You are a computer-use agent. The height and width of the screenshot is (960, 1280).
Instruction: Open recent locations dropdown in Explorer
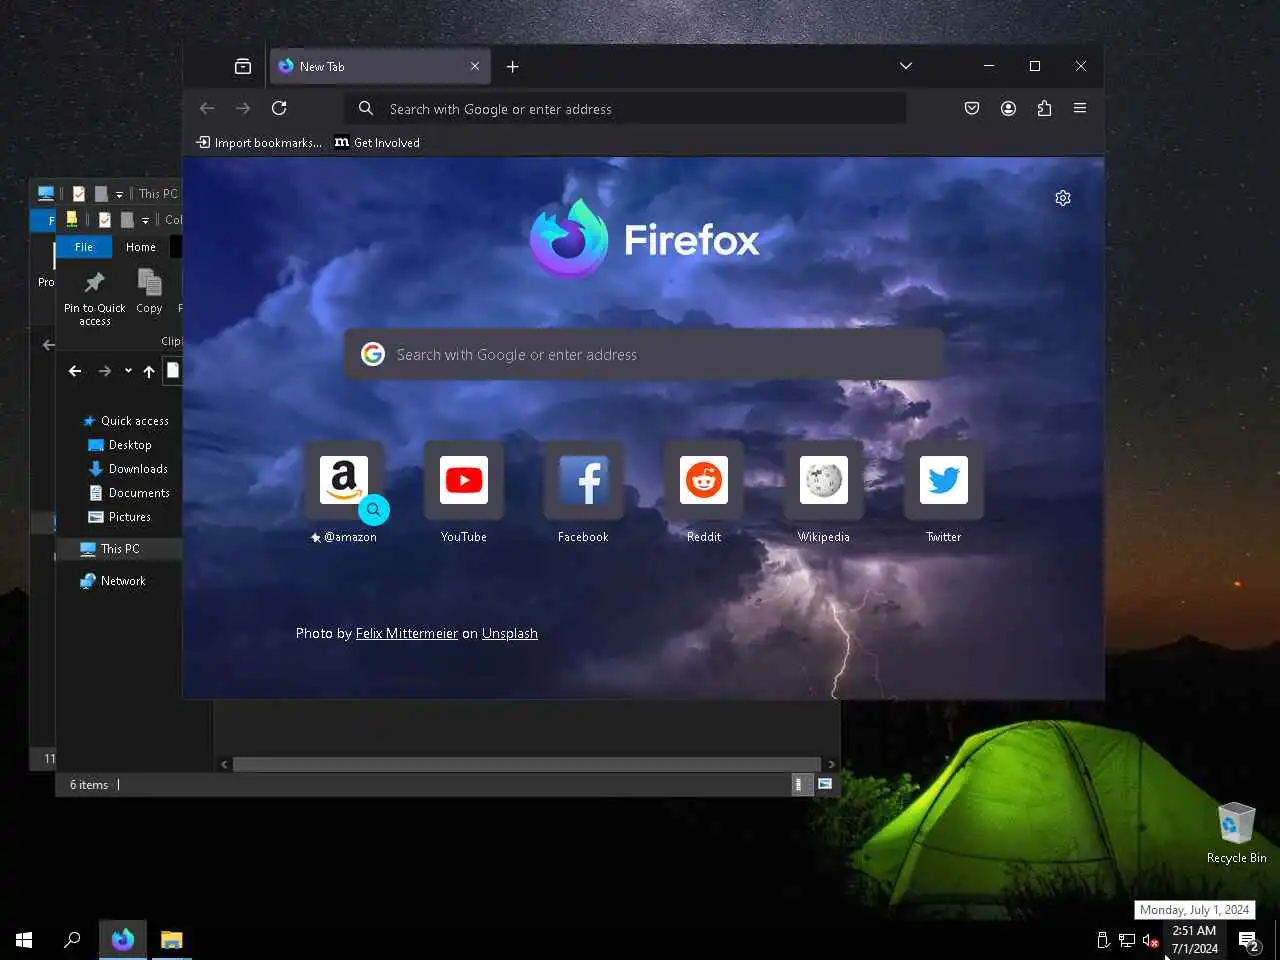coord(128,371)
